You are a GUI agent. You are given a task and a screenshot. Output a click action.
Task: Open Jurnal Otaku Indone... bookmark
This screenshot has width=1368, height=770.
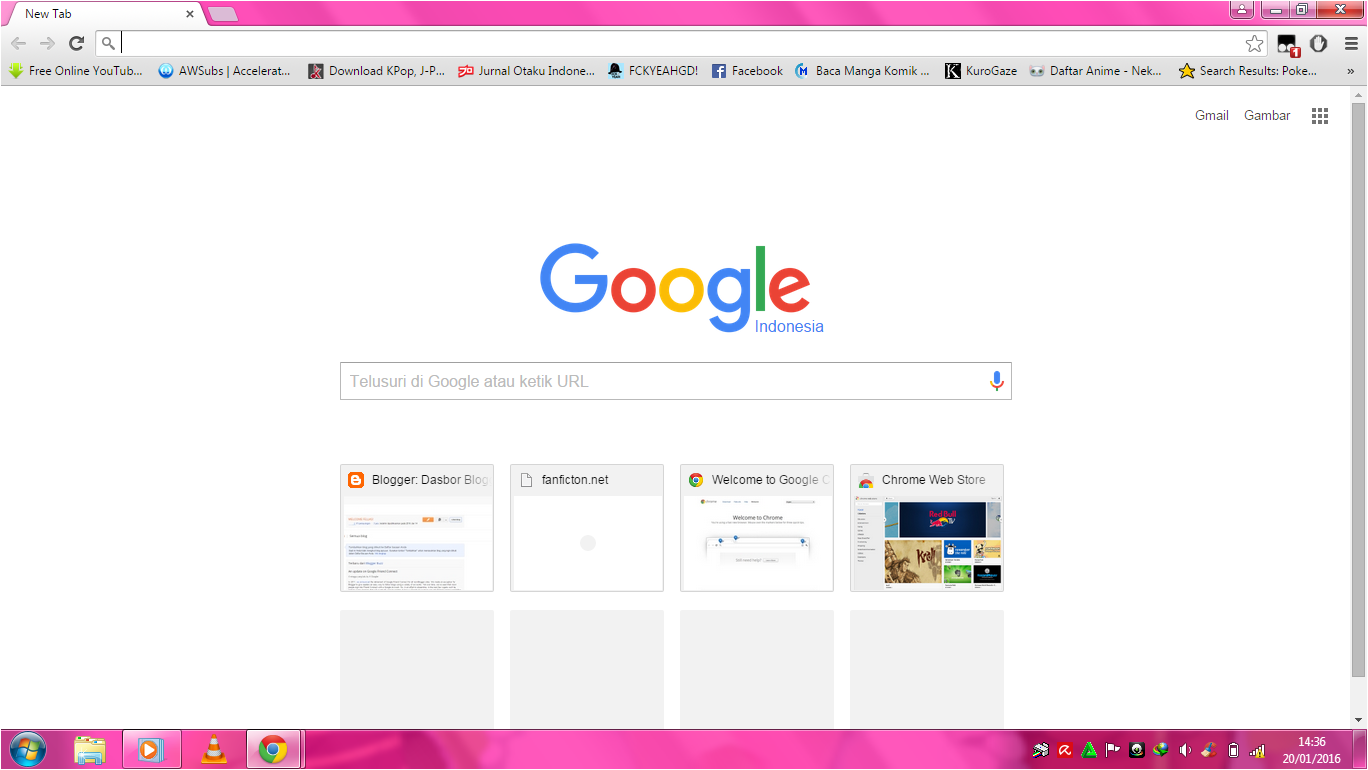pos(526,71)
